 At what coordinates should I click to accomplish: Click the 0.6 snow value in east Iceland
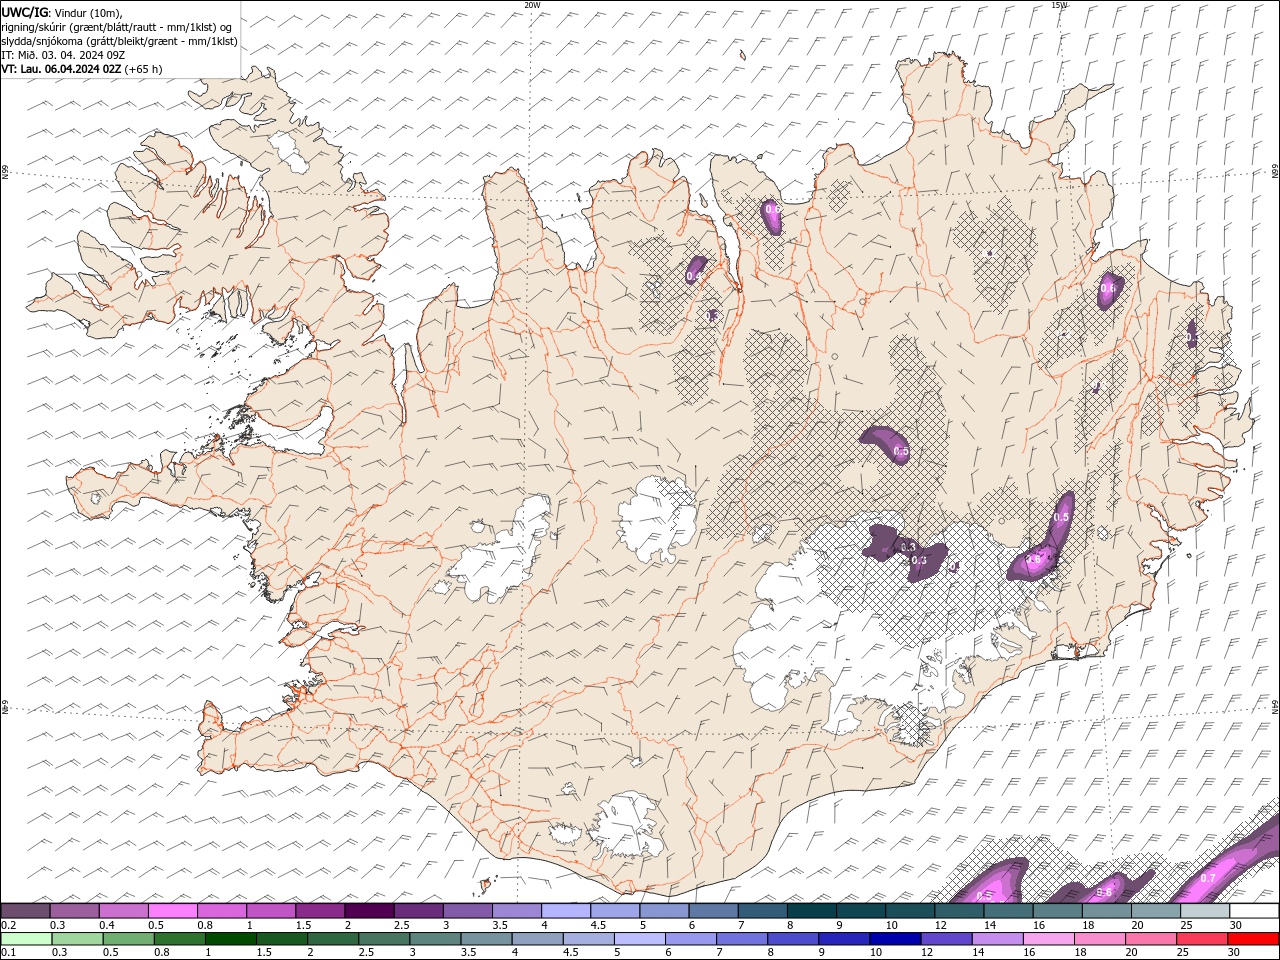1108,288
